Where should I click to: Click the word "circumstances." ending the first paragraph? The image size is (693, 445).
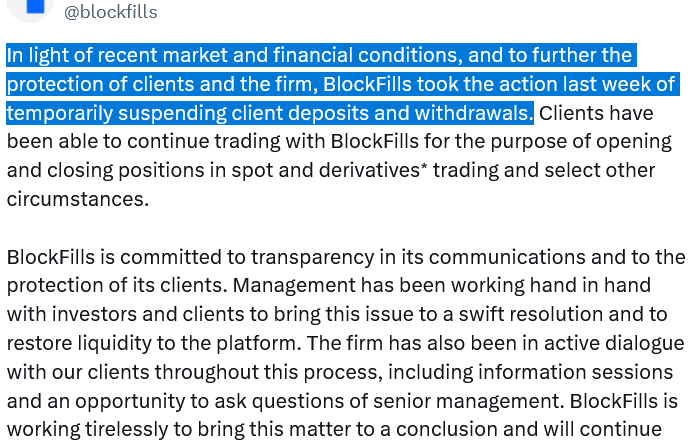tap(77, 199)
